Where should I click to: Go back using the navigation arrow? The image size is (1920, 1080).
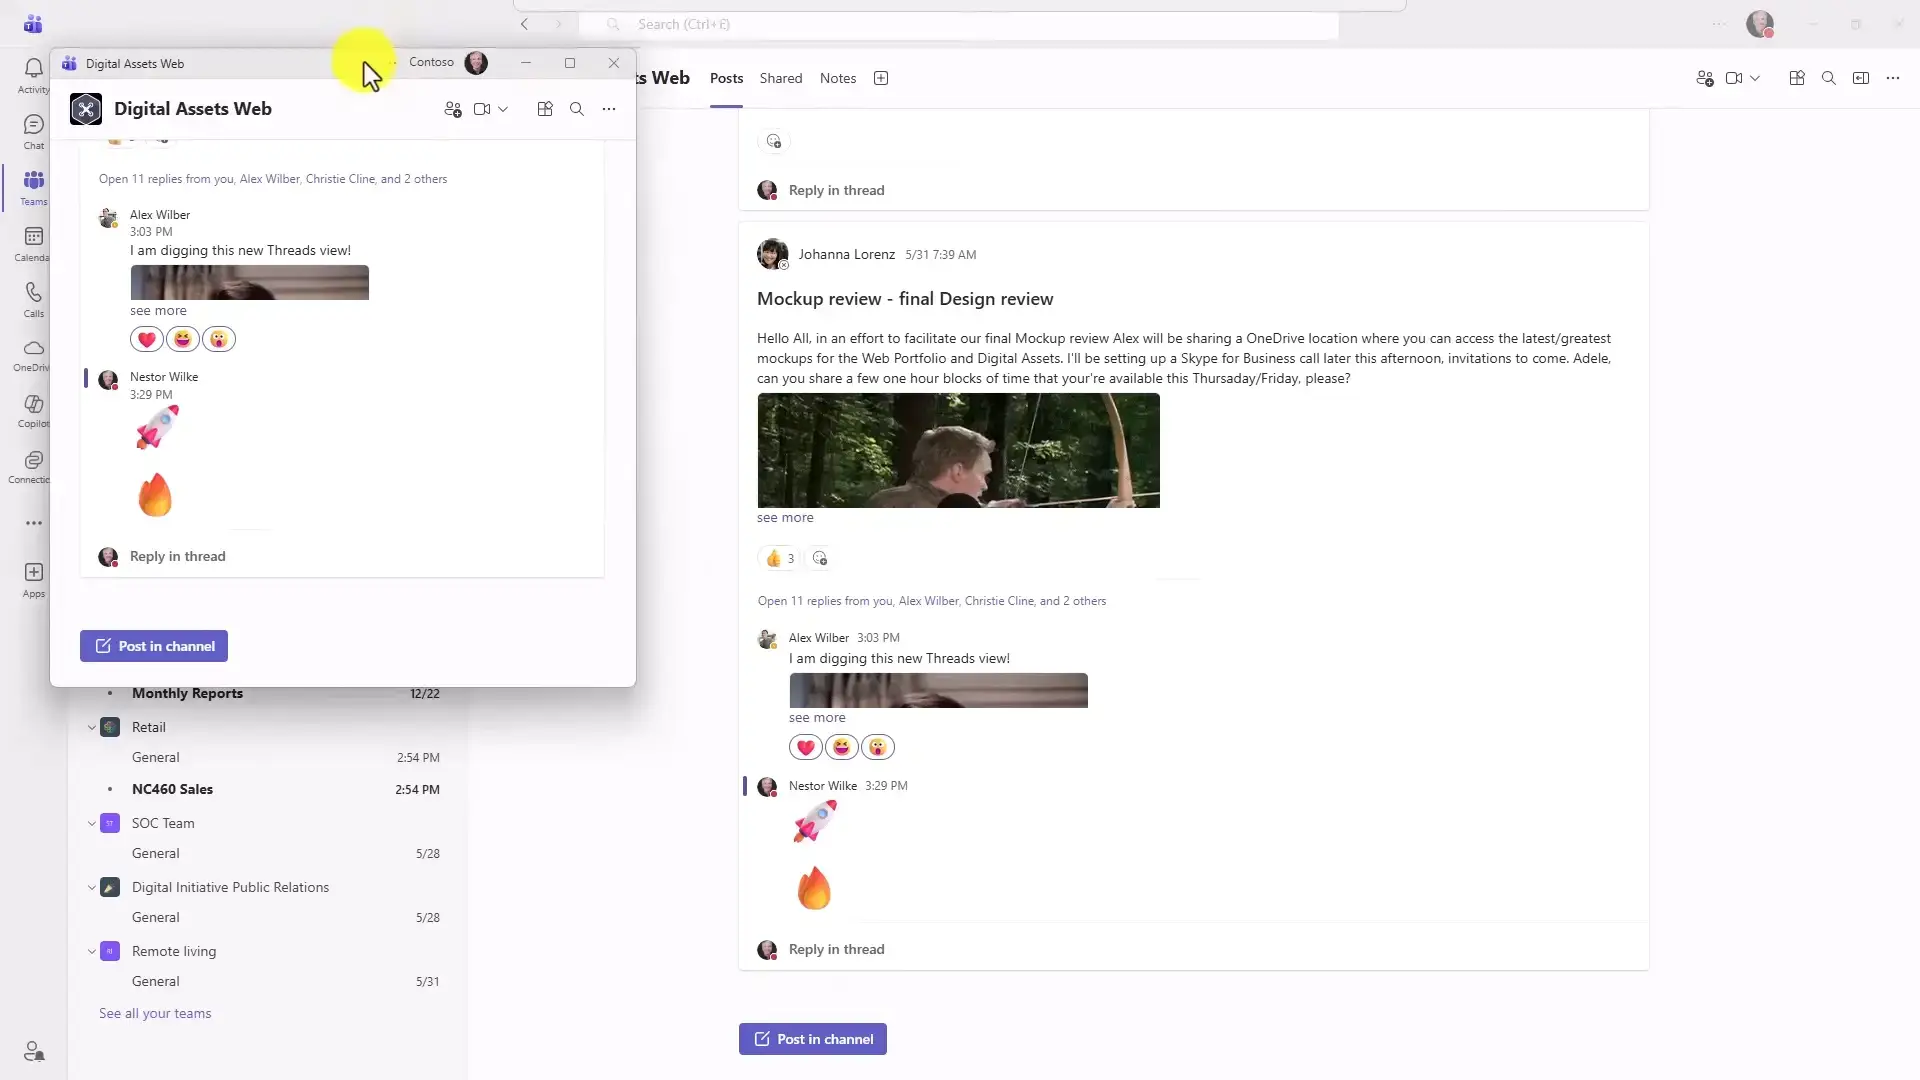(x=524, y=24)
